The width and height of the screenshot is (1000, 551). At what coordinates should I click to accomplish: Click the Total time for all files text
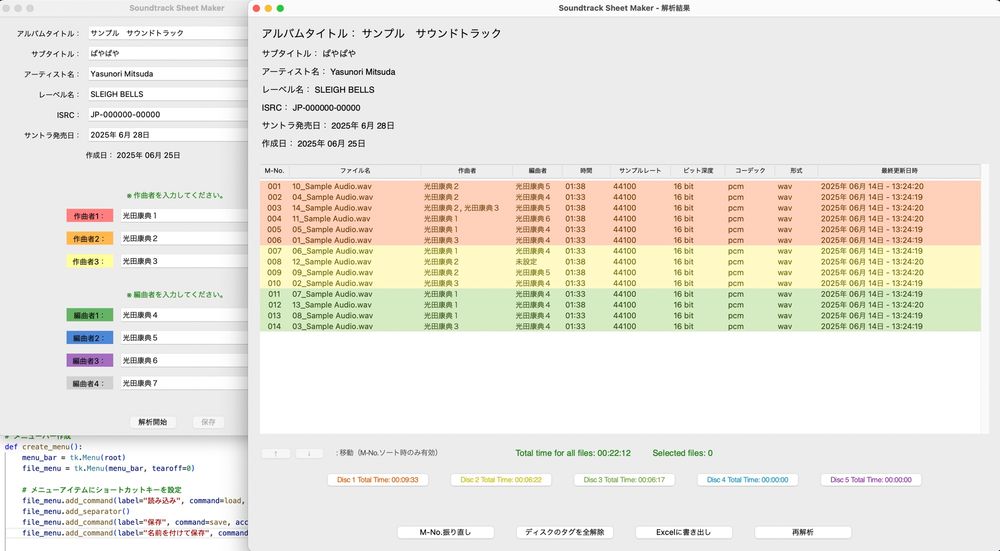click(x=573, y=453)
